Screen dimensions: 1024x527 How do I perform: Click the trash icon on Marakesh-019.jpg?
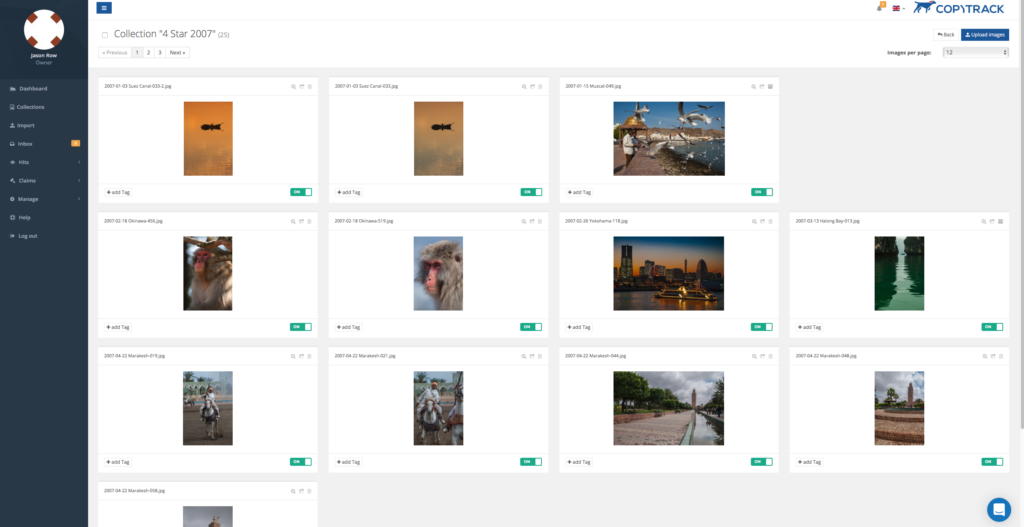tap(310, 356)
